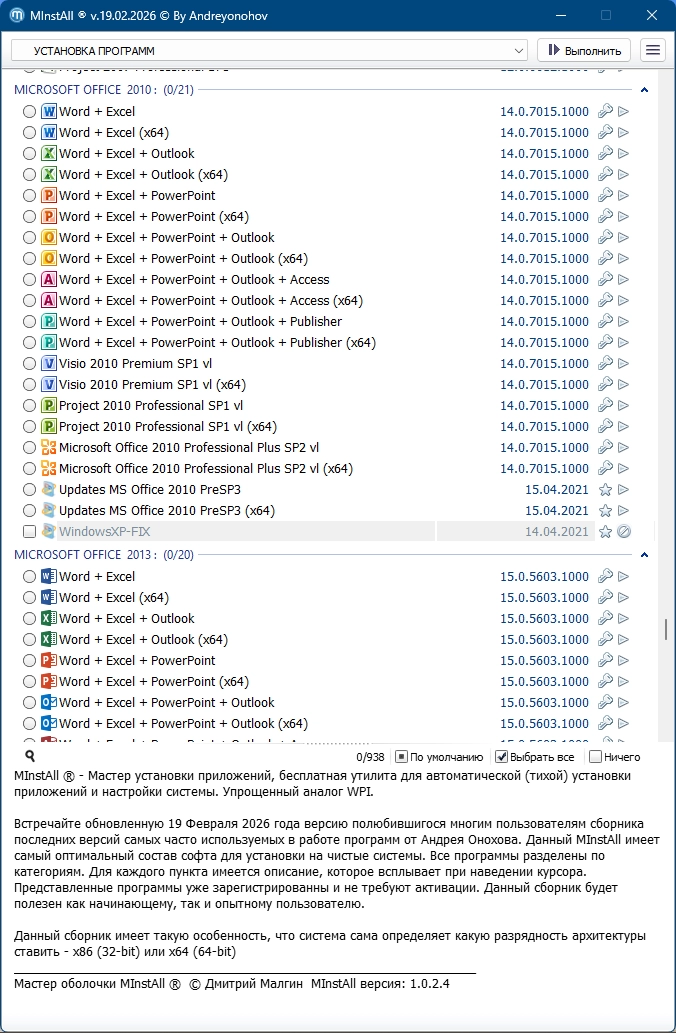Select radio for Office 2010 Word + Excel + Outlook (x64)
Viewport: 676px width, 1033px height.
29,175
